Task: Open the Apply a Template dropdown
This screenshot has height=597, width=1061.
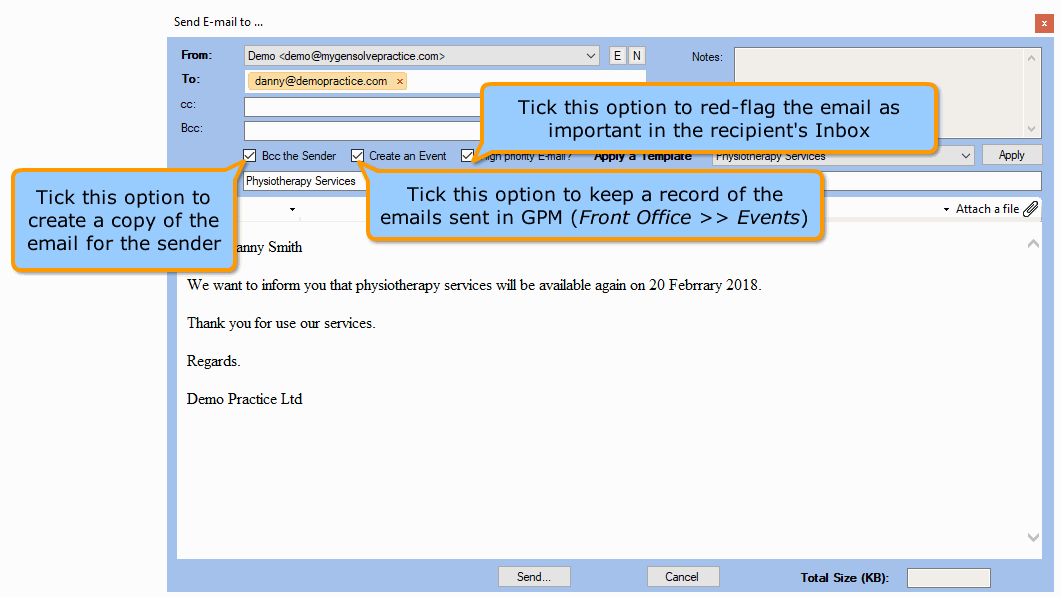Action: (965, 156)
